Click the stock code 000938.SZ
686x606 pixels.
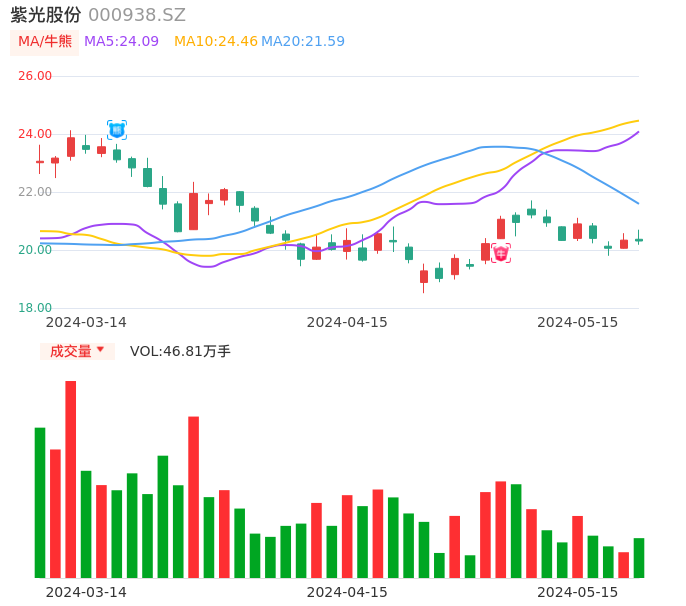(137, 15)
